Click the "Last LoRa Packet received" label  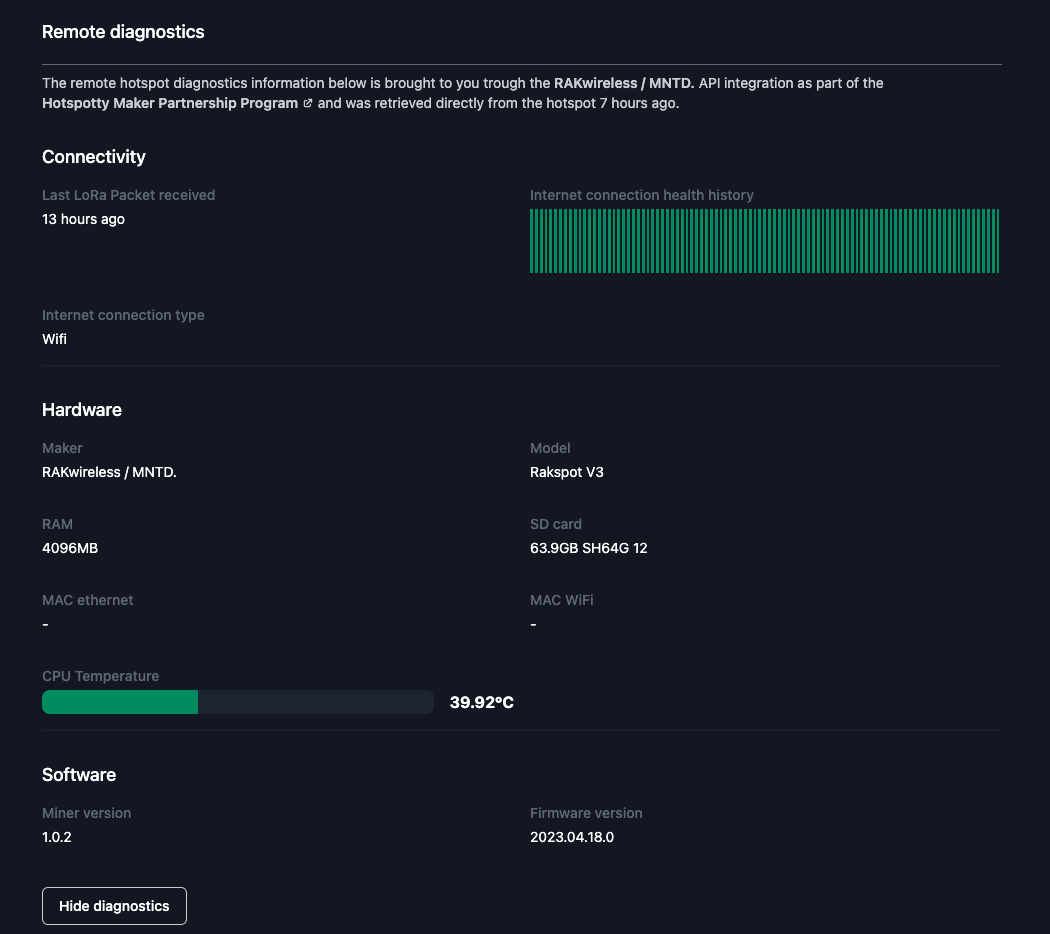(x=129, y=195)
